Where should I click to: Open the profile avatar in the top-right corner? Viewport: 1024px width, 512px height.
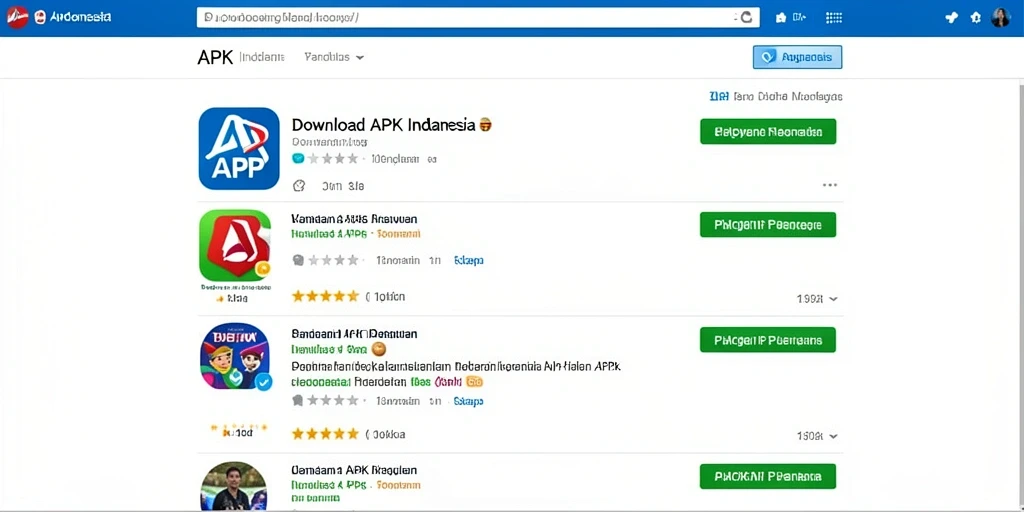1000,18
